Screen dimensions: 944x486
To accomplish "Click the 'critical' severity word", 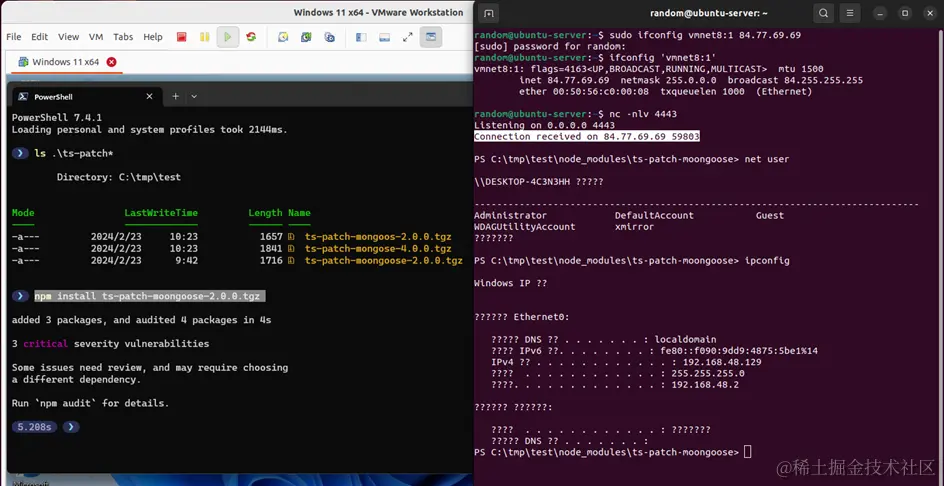I will (45, 344).
